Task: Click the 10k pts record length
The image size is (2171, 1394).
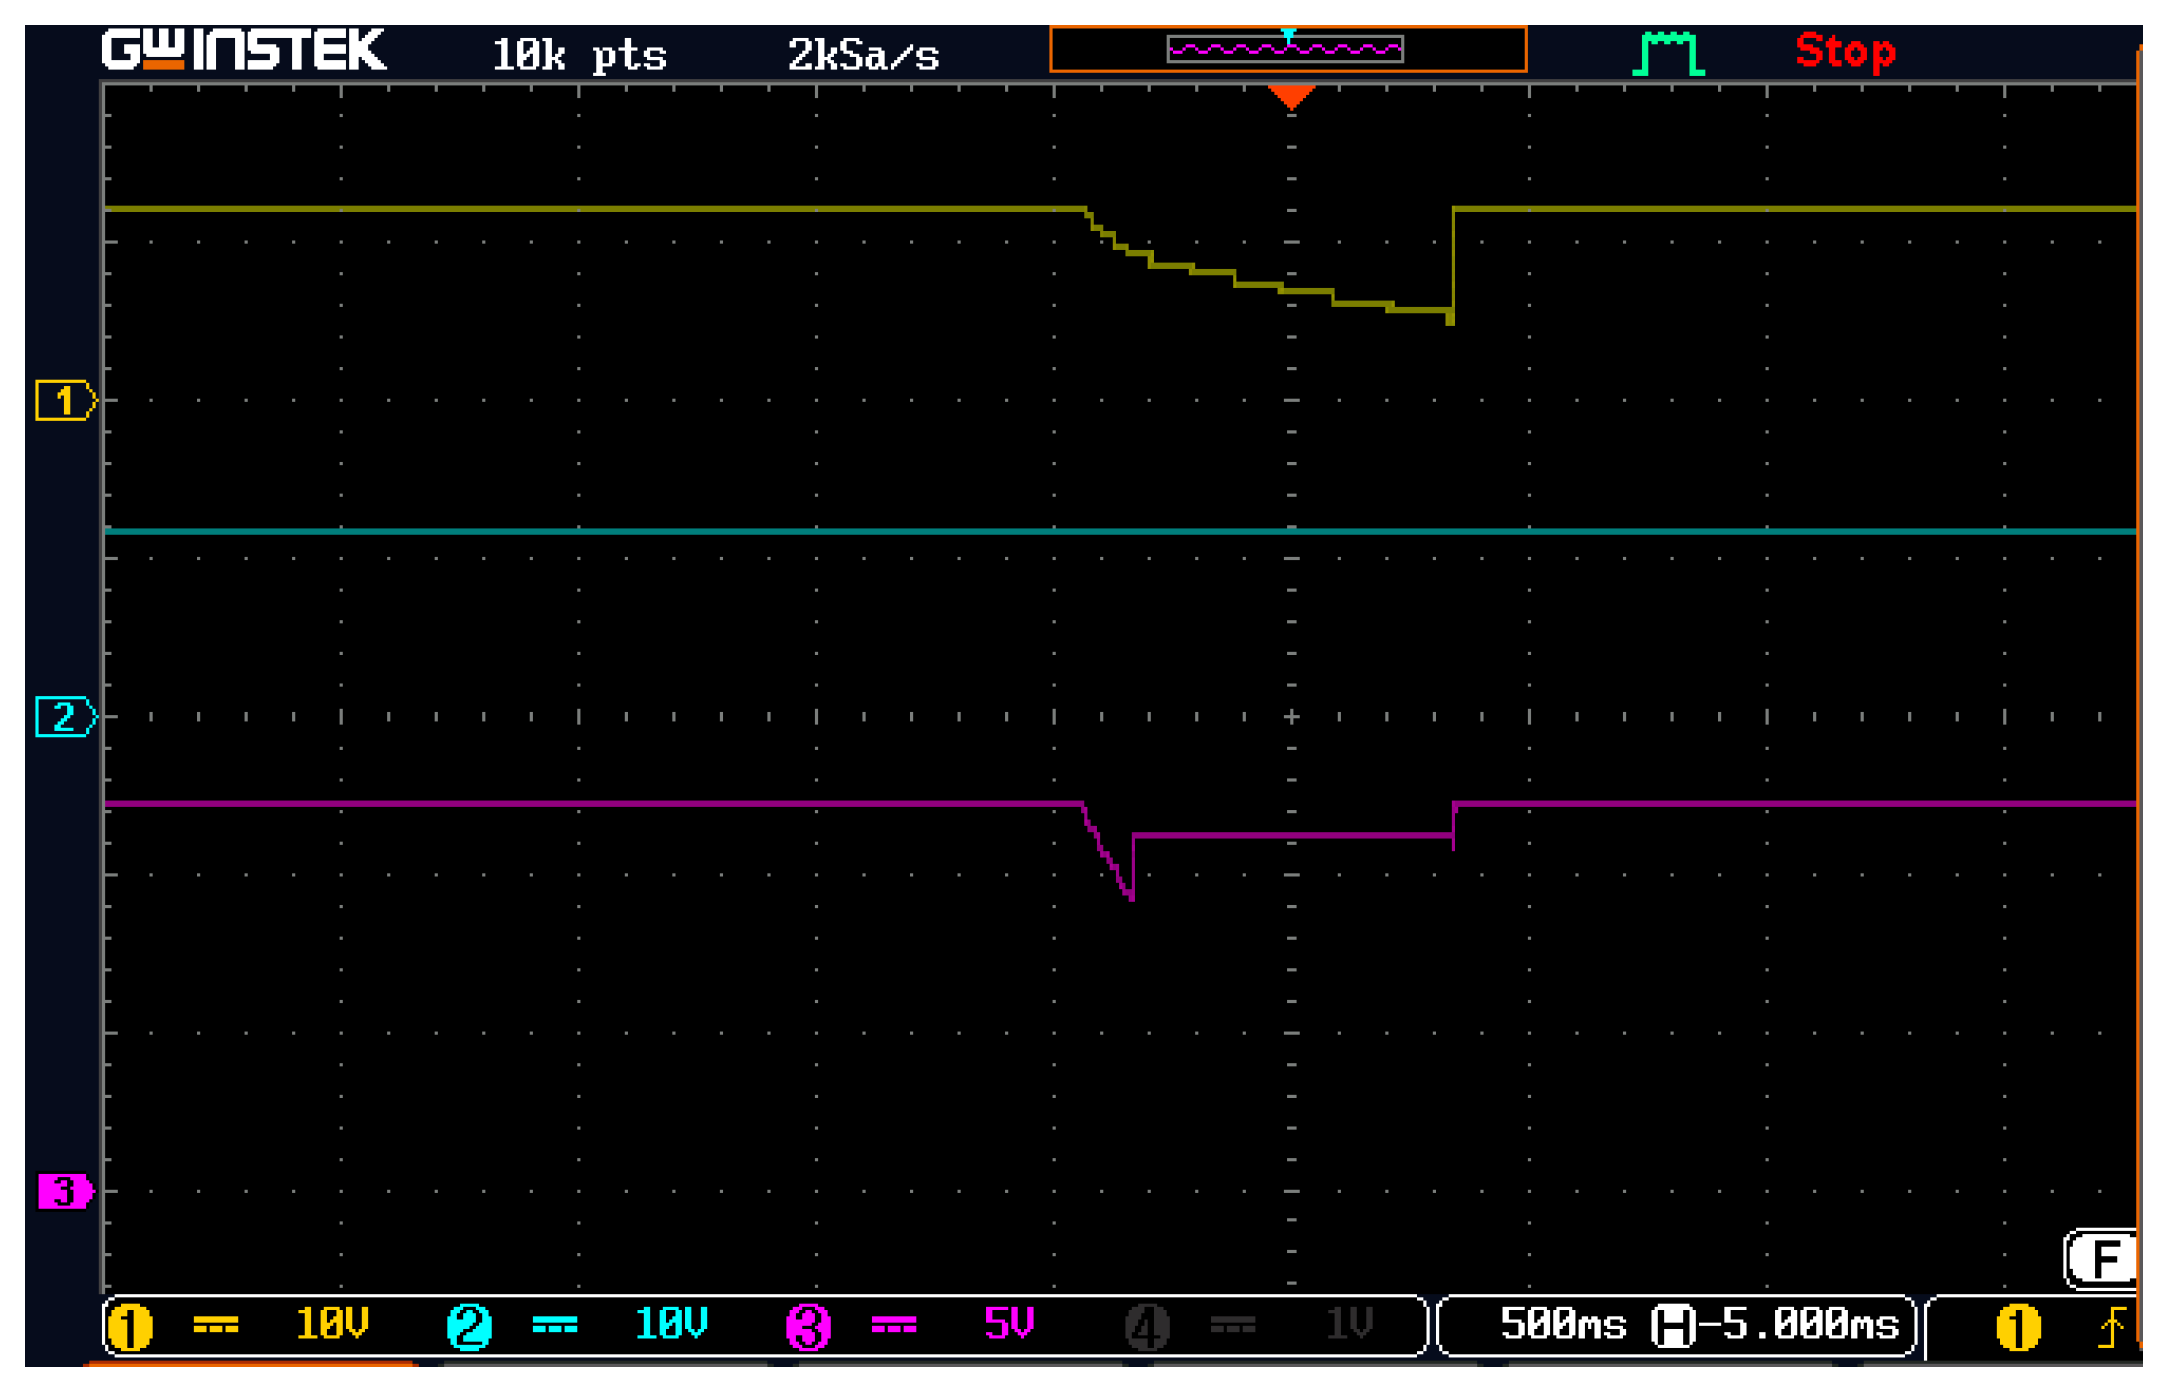Action: pos(579,55)
